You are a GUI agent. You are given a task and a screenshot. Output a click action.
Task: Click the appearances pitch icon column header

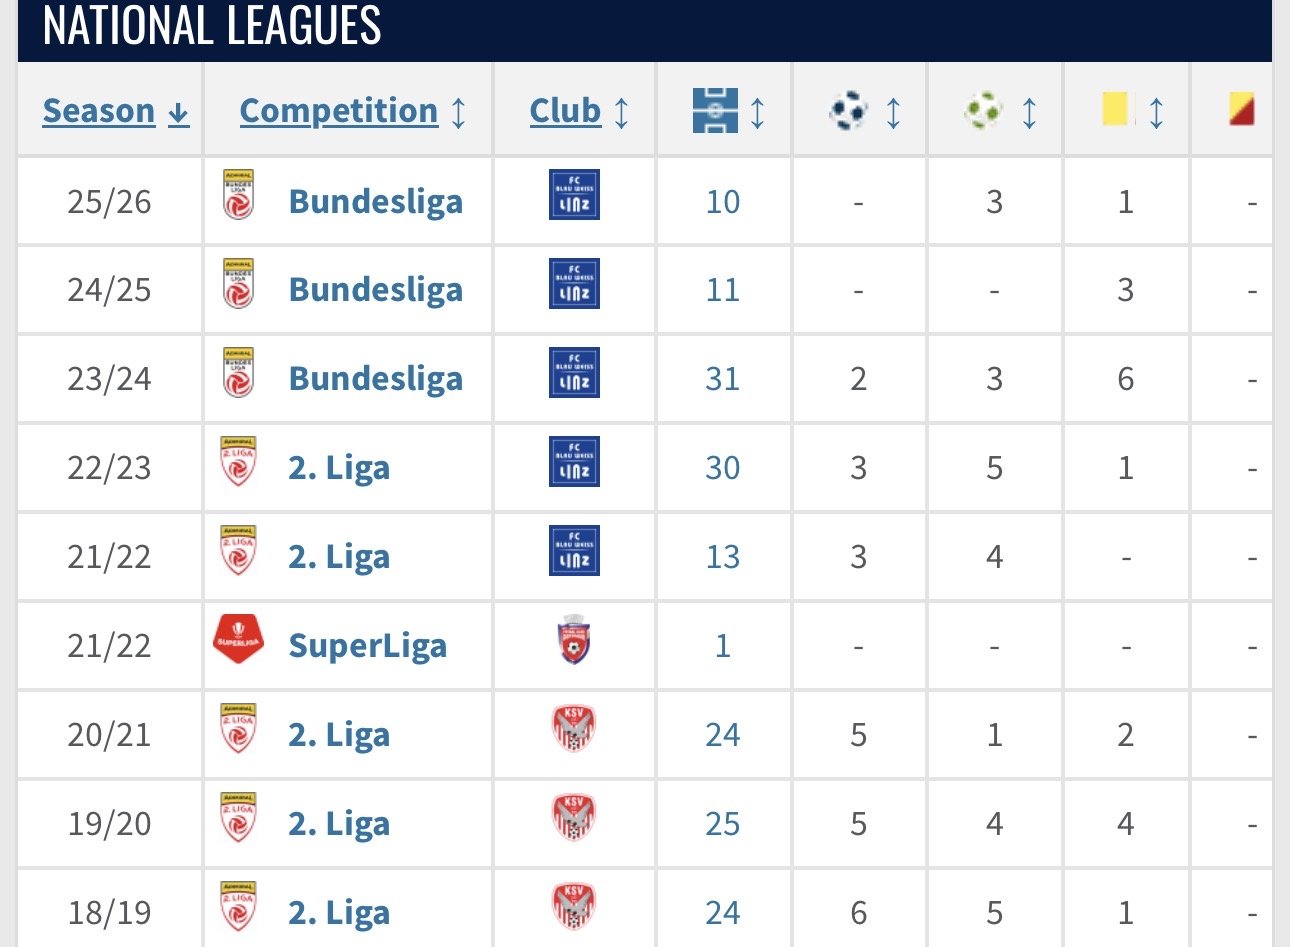pos(714,110)
